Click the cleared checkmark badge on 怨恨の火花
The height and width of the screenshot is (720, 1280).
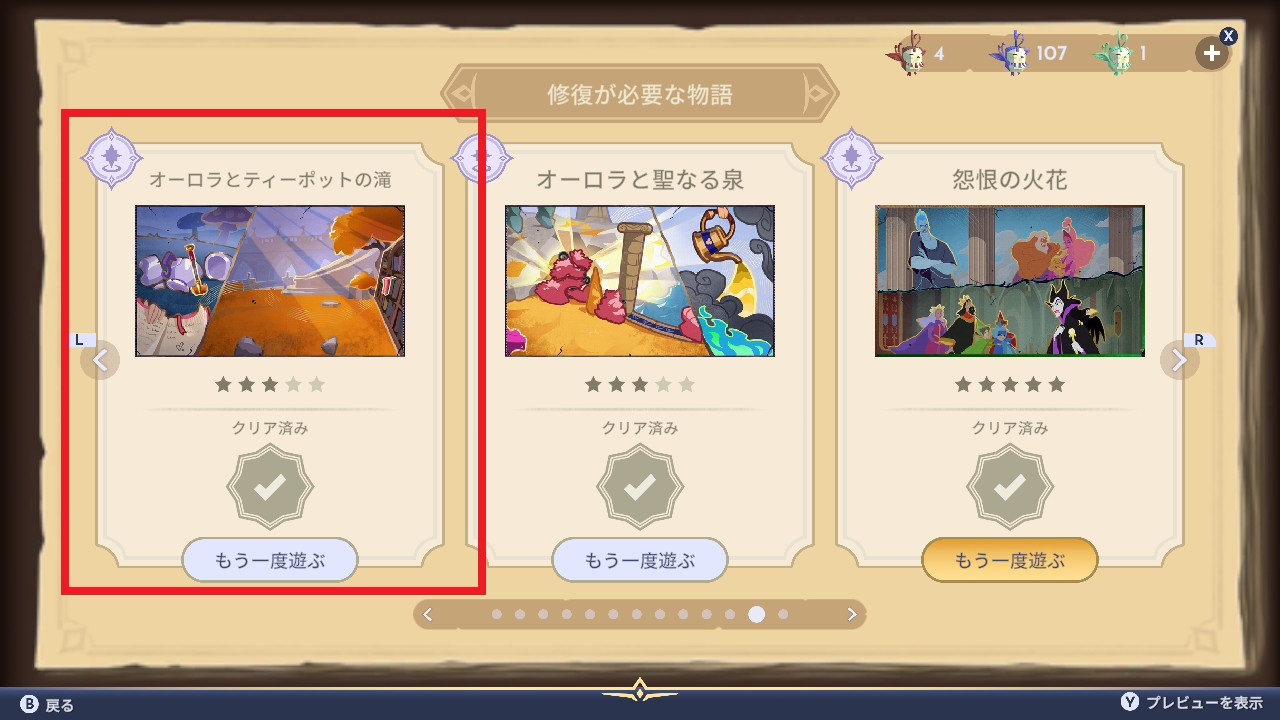click(x=1010, y=487)
